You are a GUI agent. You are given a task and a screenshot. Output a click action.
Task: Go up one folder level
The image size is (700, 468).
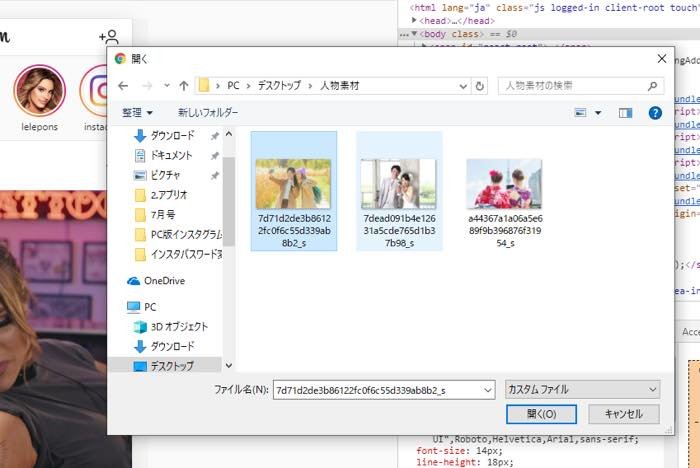(183, 86)
